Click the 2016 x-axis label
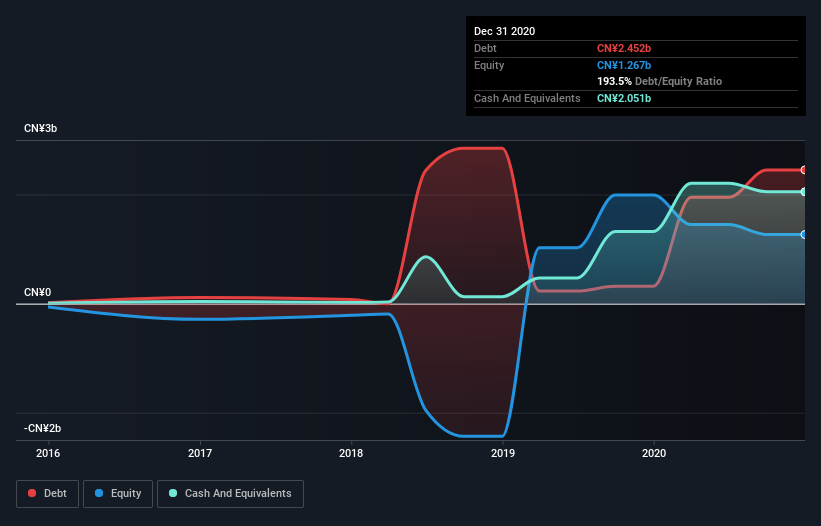The width and height of the screenshot is (821, 526). click(x=48, y=453)
